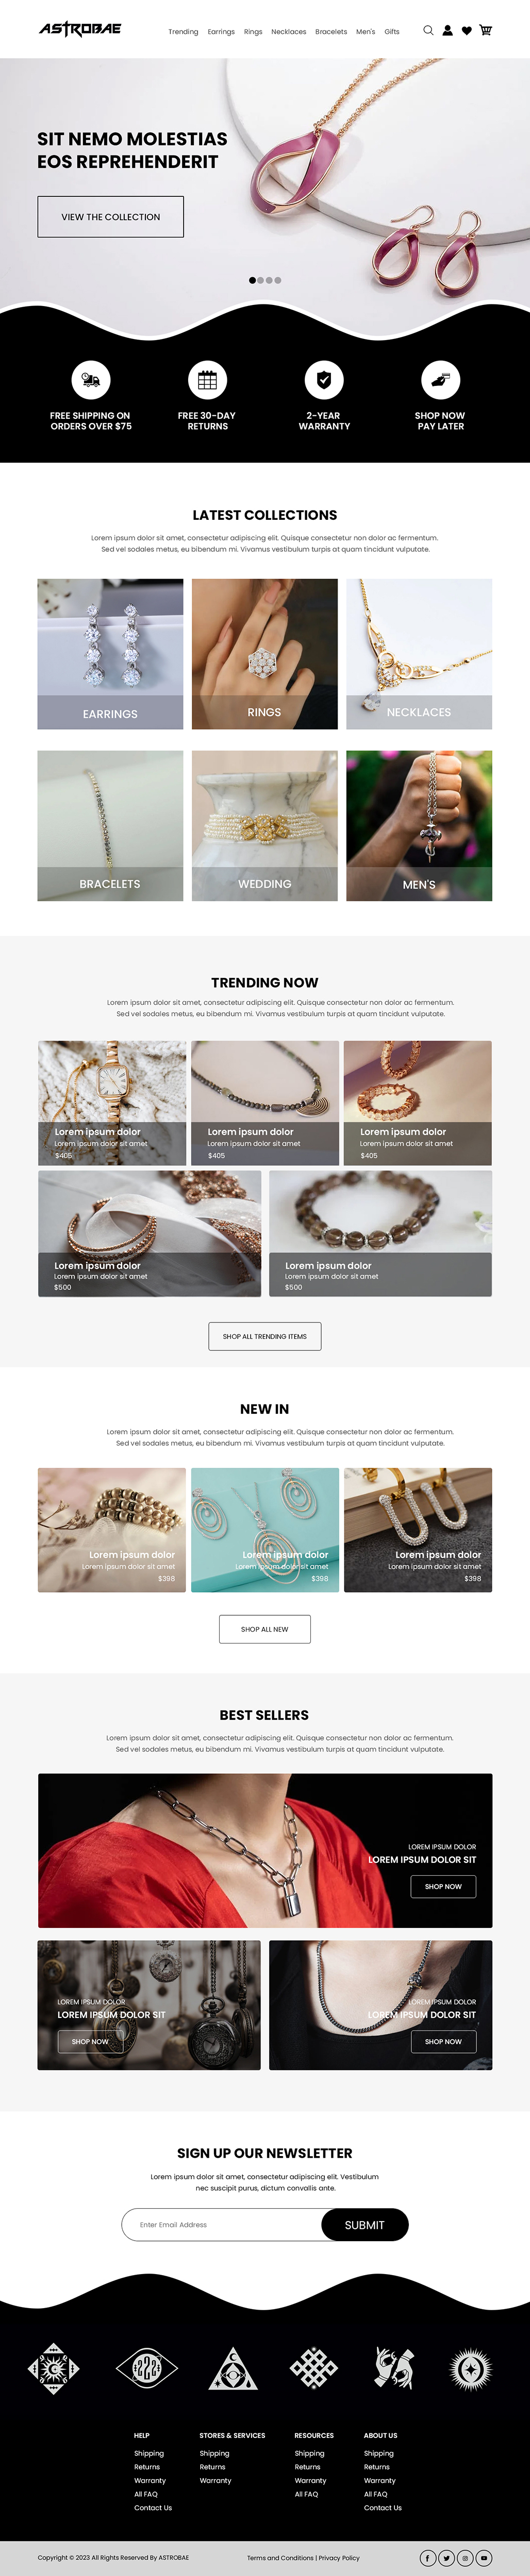Open the Rings collection thumbnail
The height and width of the screenshot is (2576, 530).
click(265, 654)
